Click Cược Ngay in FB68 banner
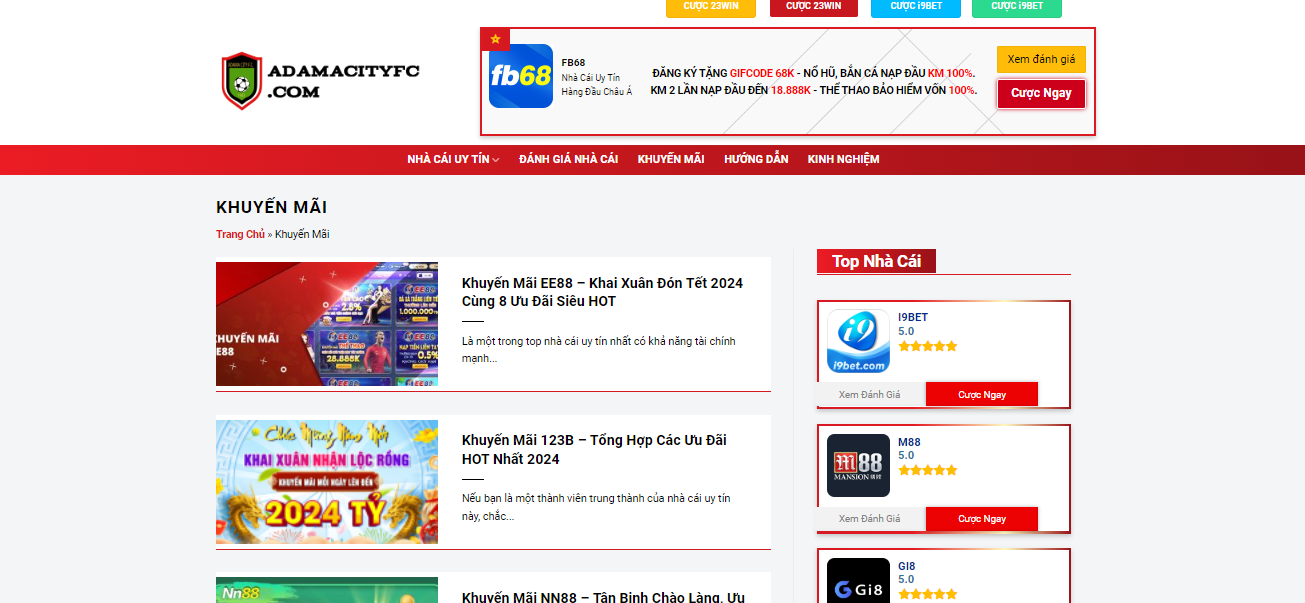Screen dimensions: 1305x603 [x=1041, y=93]
